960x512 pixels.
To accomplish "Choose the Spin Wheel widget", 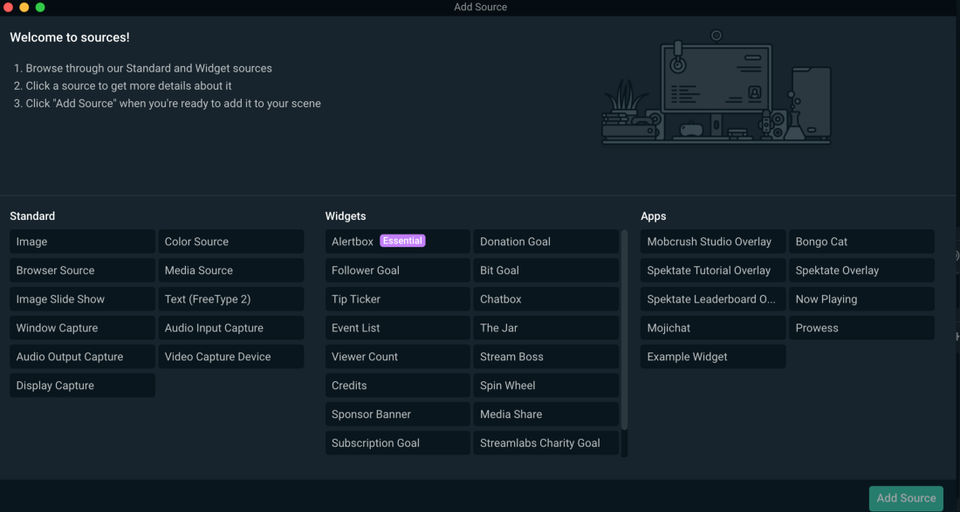I will click(546, 385).
